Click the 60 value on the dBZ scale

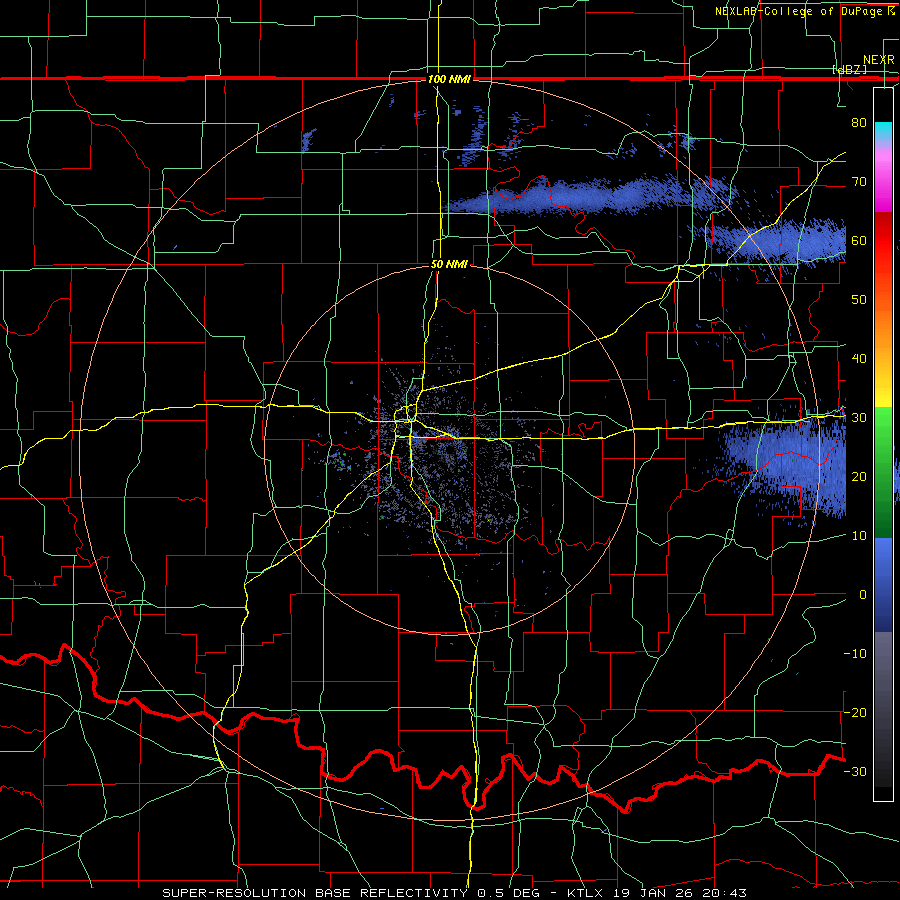pyautogui.click(x=859, y=240)
